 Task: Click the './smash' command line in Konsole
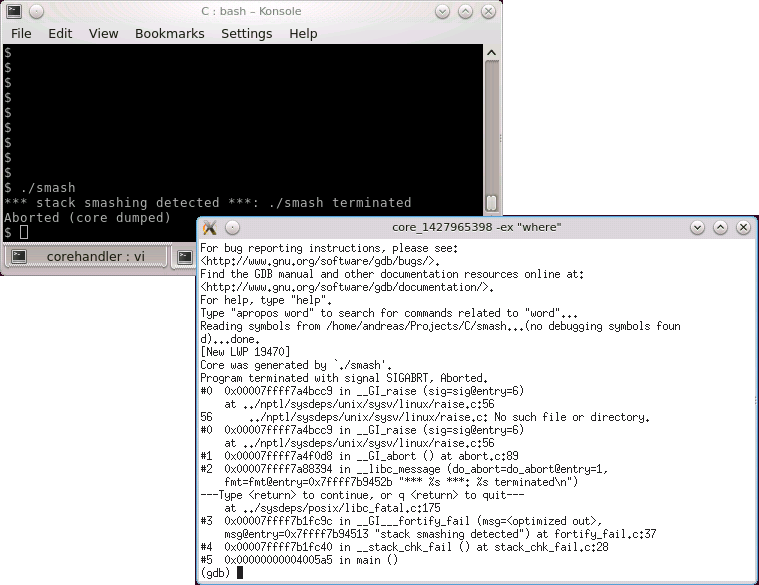point(40,188)
